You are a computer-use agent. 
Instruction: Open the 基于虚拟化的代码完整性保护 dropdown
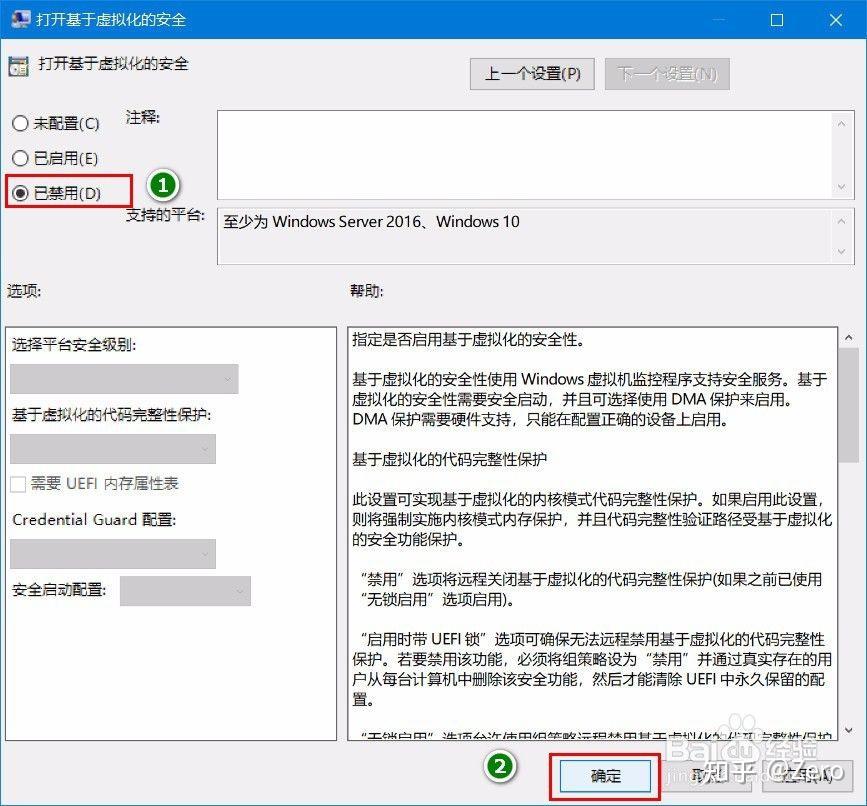coord(113,449)
